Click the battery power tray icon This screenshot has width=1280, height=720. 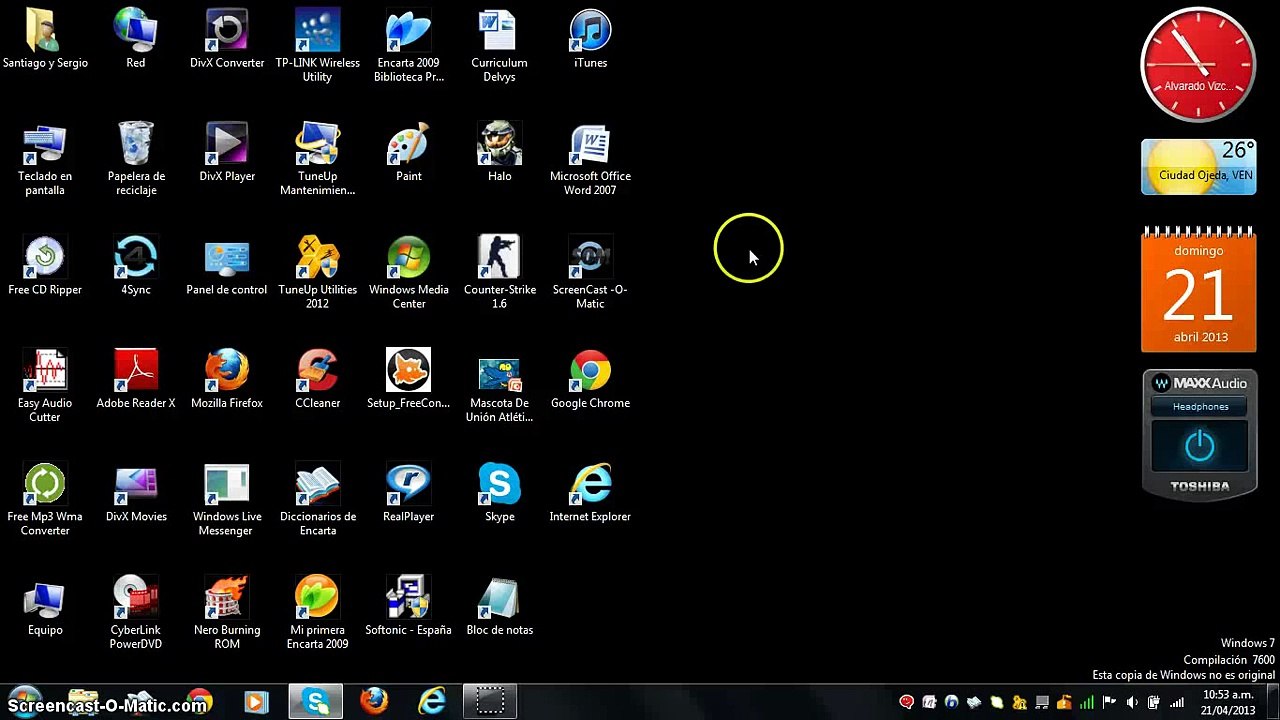(x=1154, y=702)
